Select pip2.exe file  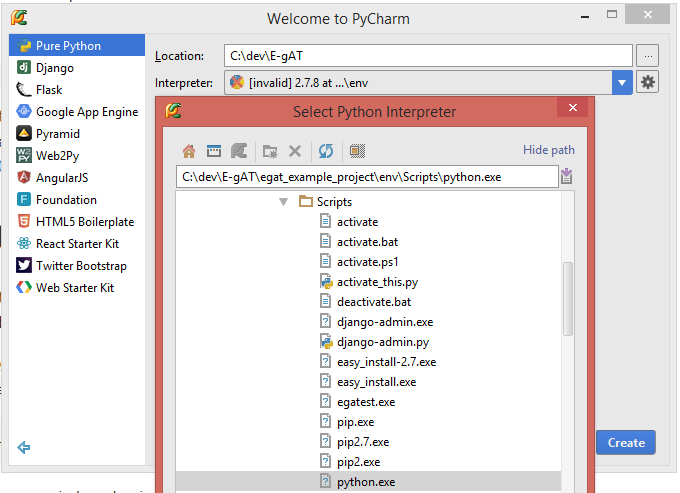358,462
